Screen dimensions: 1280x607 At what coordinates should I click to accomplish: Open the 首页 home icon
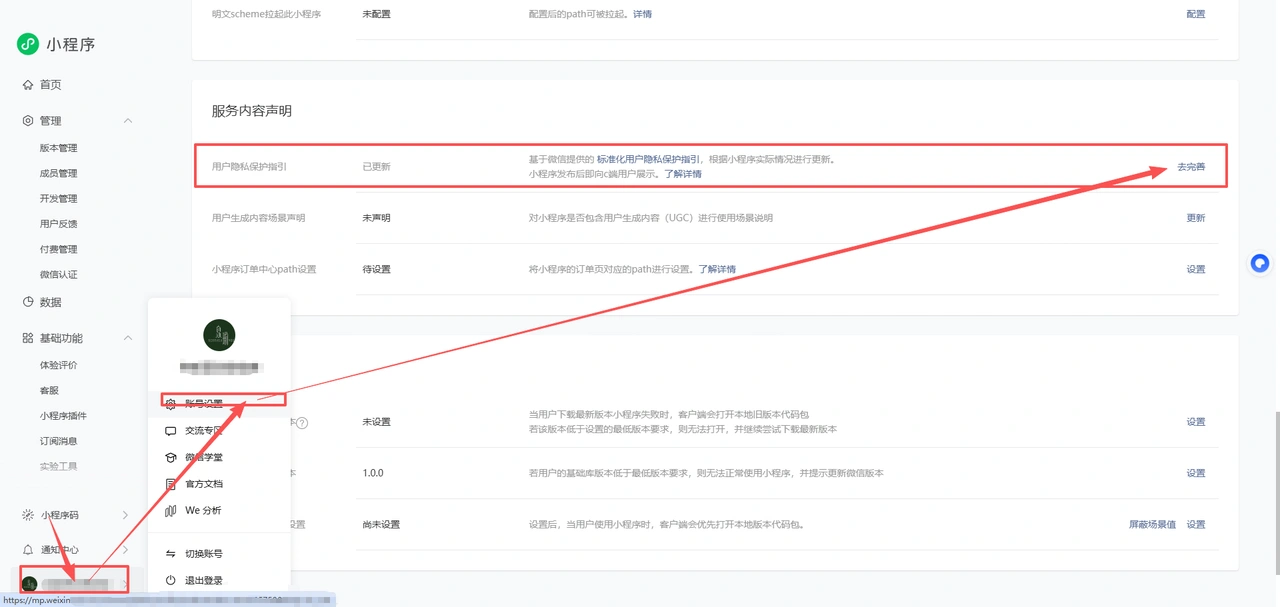point(28,85)
